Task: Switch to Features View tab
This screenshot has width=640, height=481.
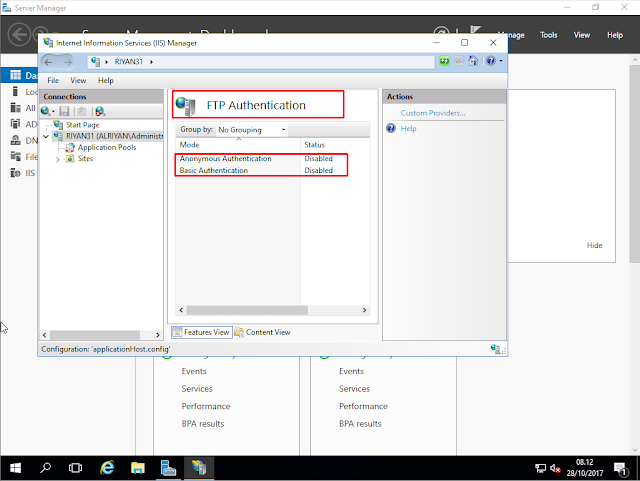Action: pos(202,332)
